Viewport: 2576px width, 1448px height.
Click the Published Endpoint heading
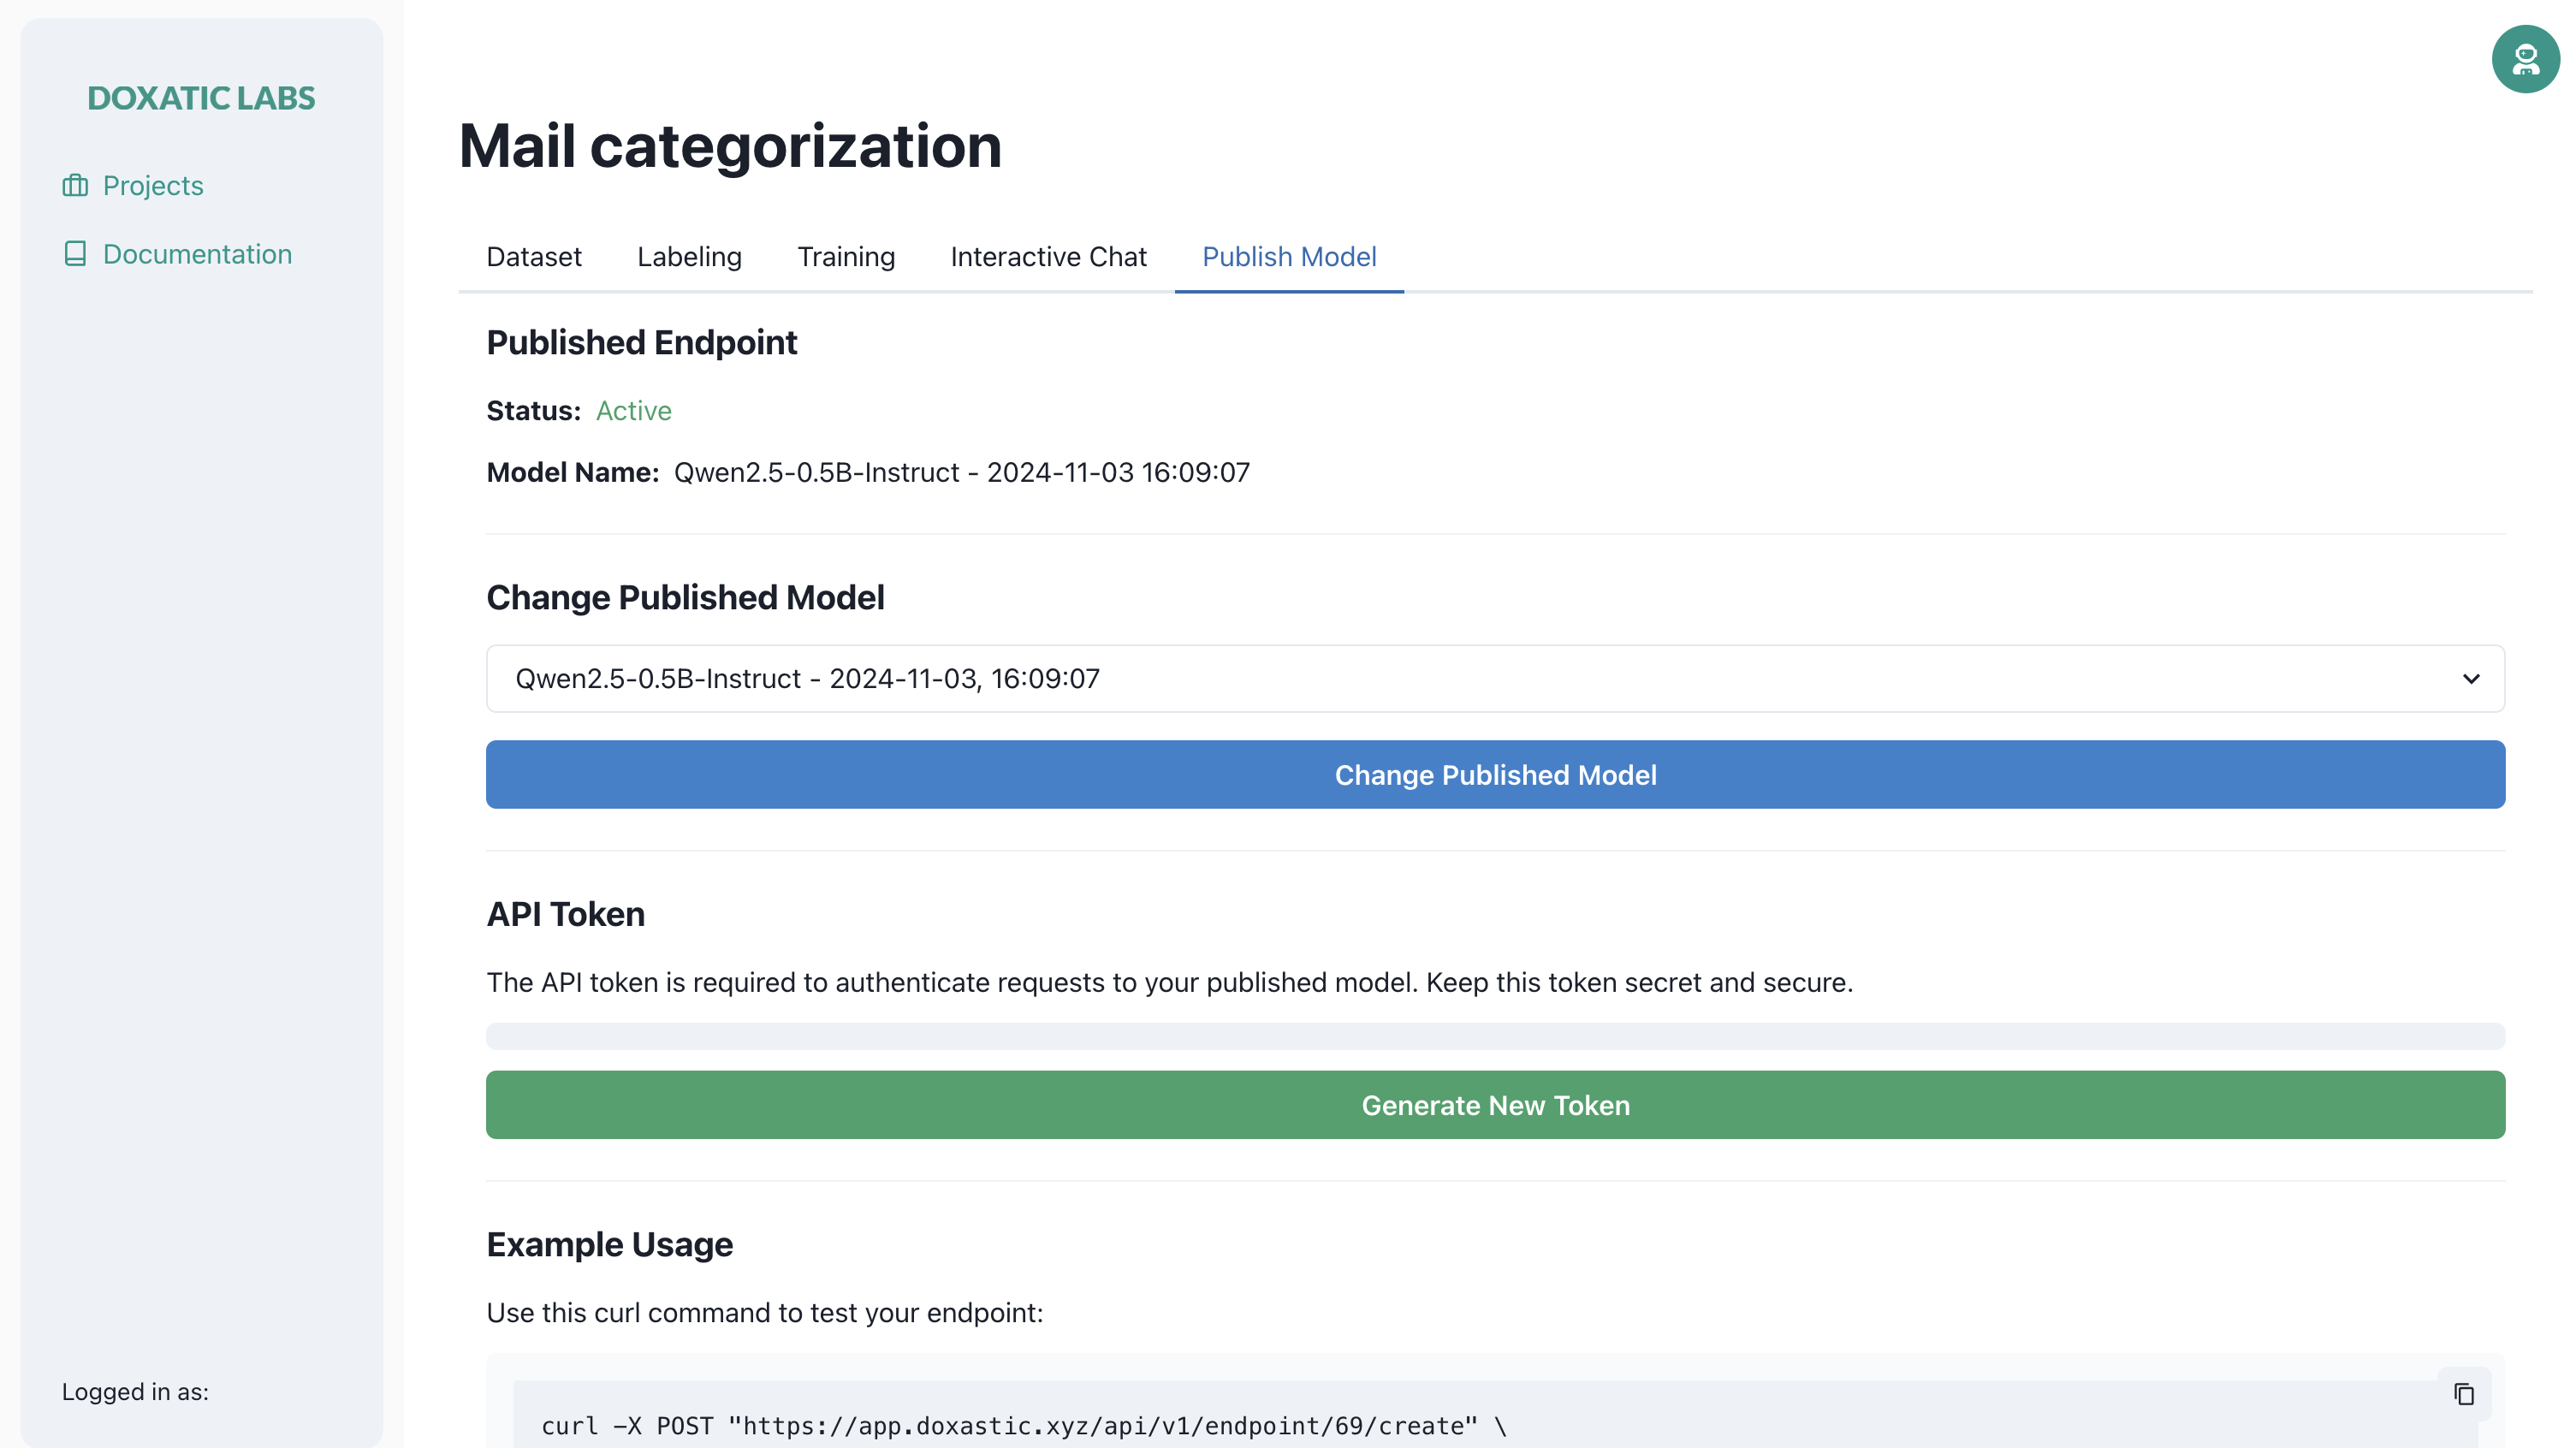[x=641, y=343]
